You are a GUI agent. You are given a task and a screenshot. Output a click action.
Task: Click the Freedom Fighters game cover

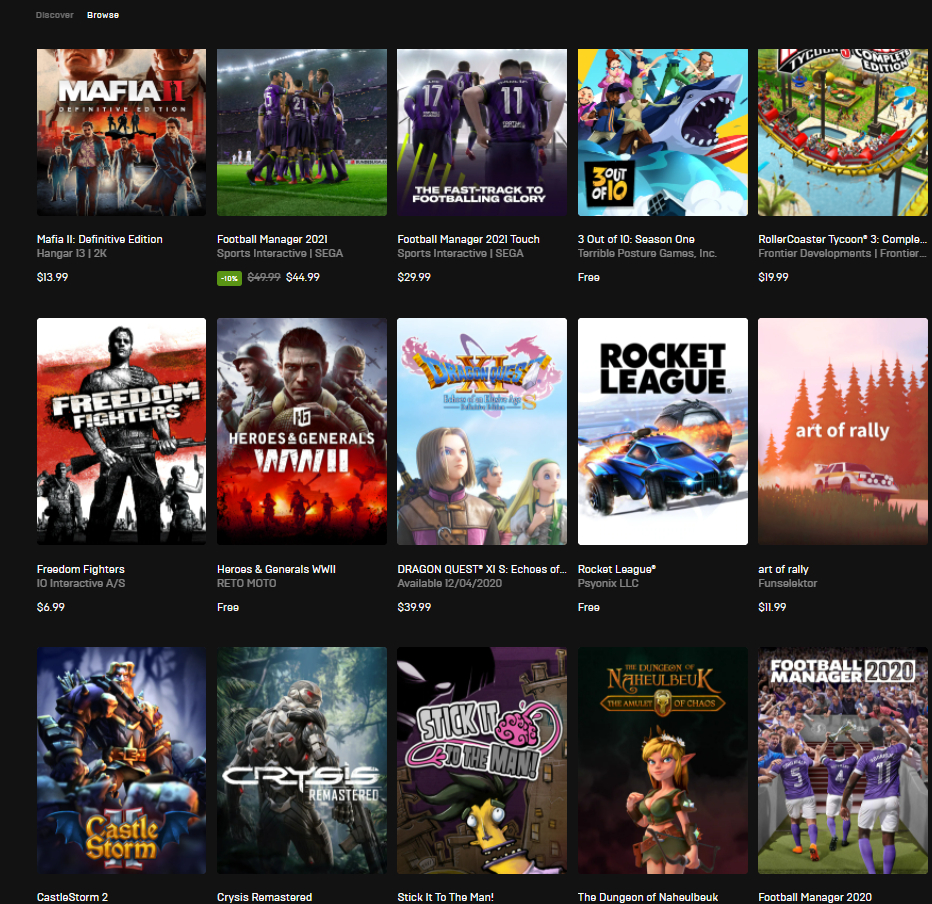[121, 431]
